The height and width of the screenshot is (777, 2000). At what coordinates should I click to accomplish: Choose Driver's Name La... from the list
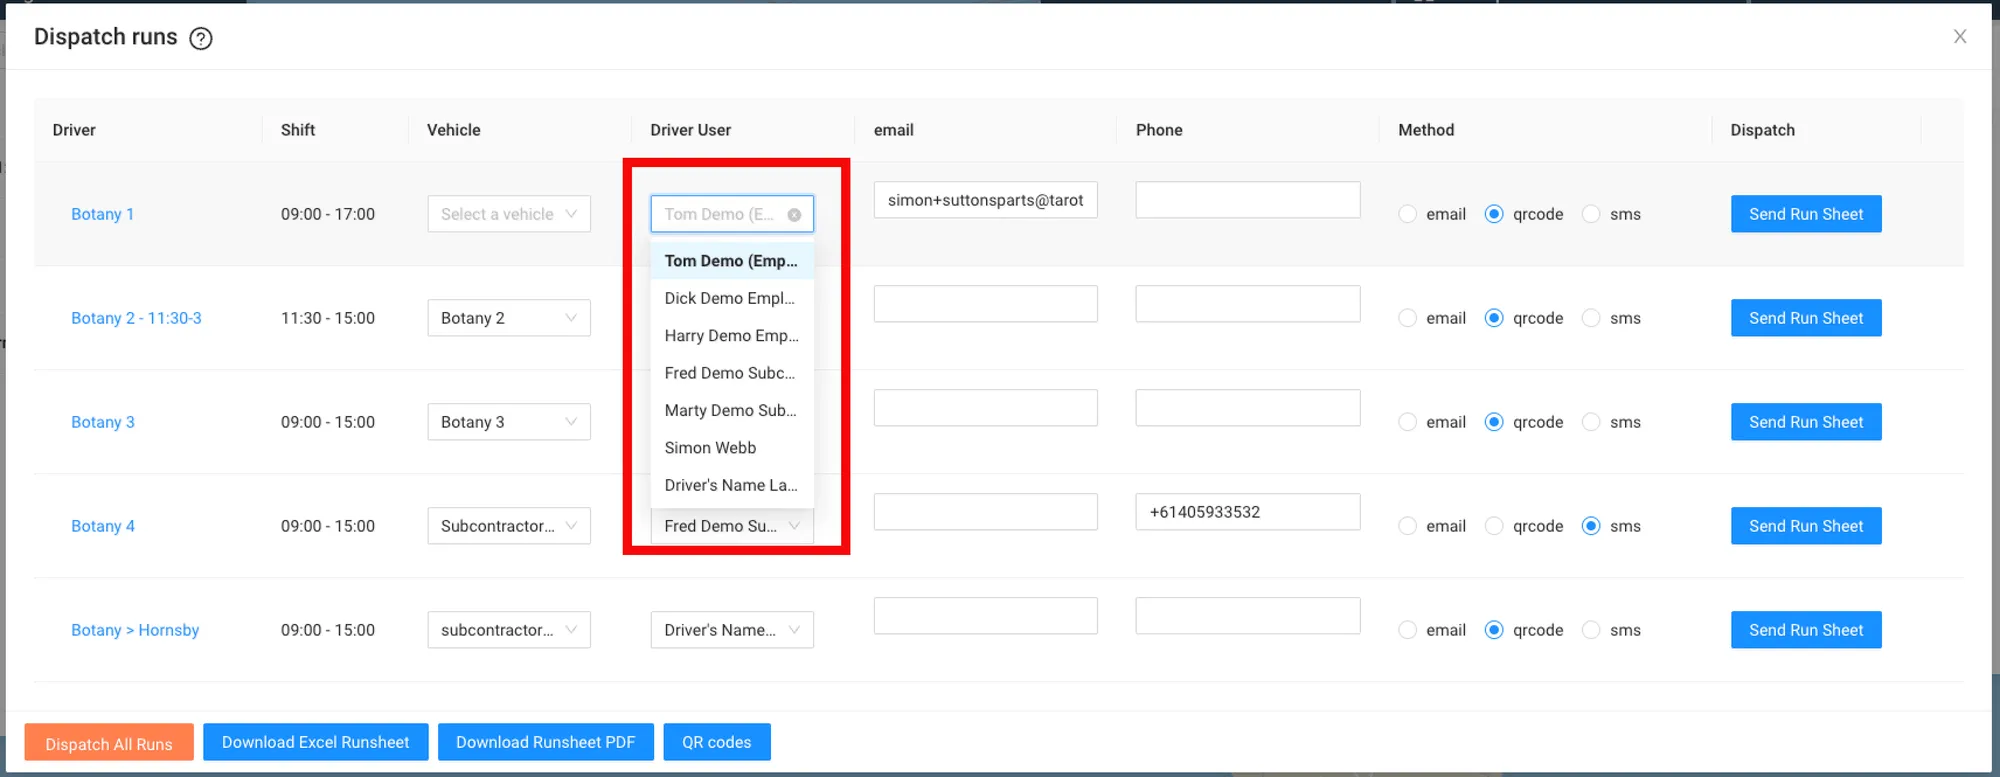(732, 485)
